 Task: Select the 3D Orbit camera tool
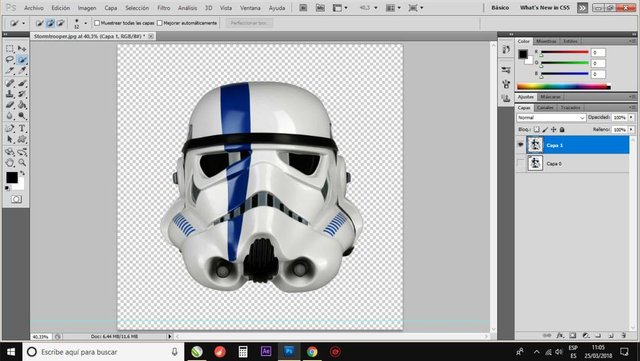(22, 152)
